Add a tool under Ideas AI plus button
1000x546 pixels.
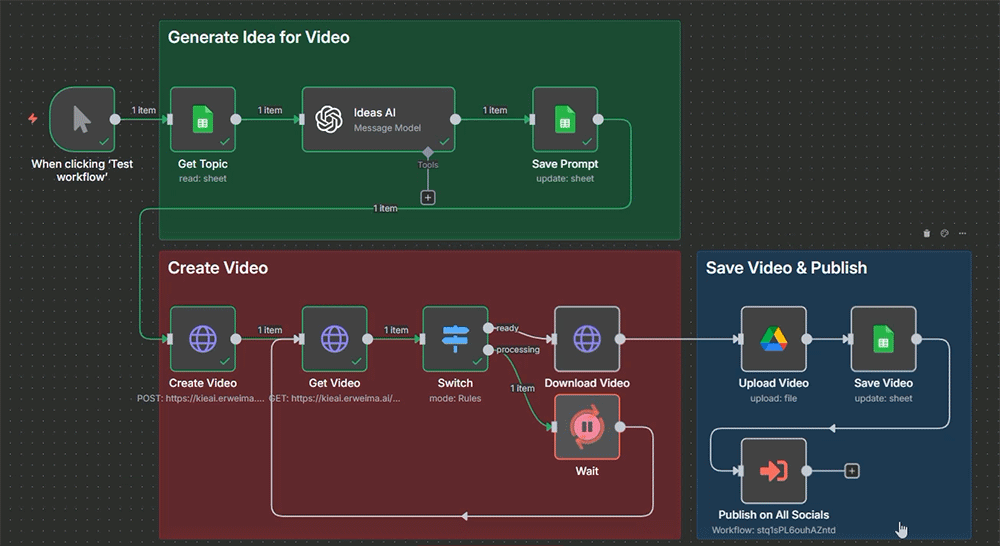[x=428, y=198]
